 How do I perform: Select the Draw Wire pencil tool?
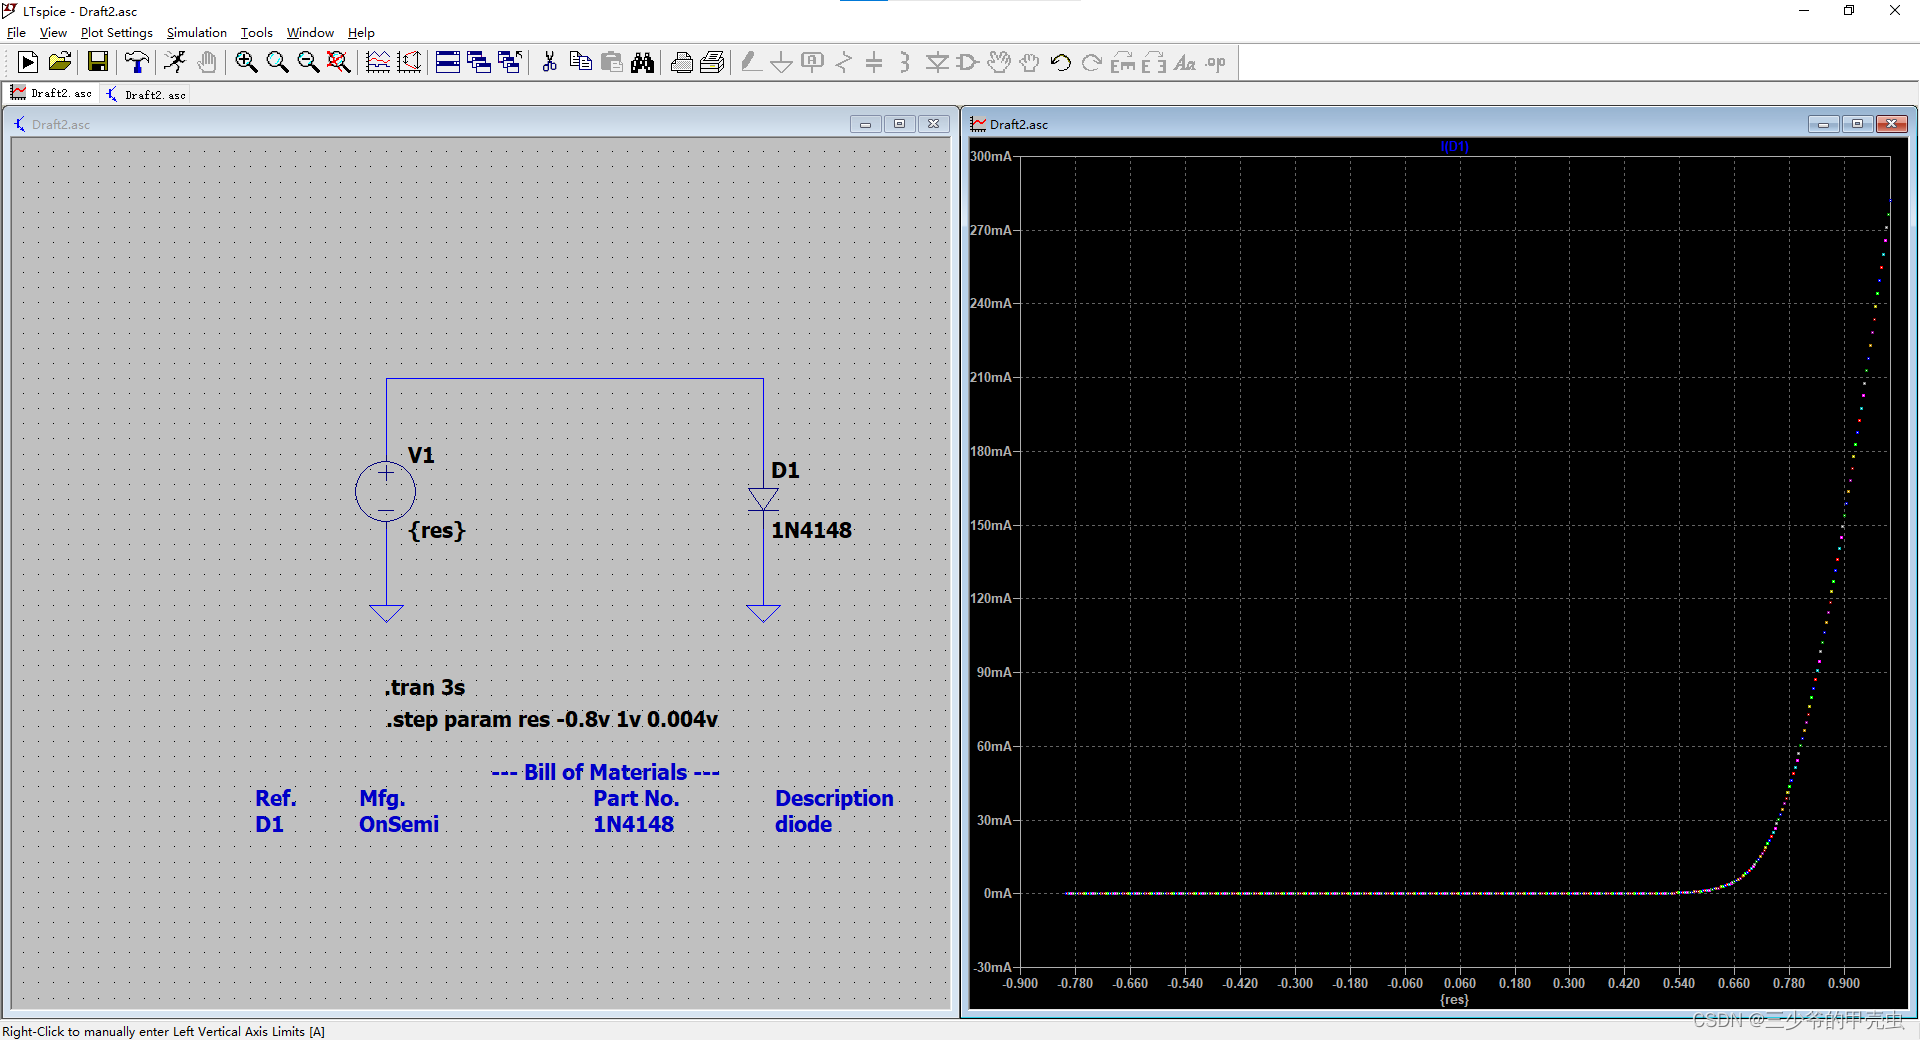click(751, 62)
